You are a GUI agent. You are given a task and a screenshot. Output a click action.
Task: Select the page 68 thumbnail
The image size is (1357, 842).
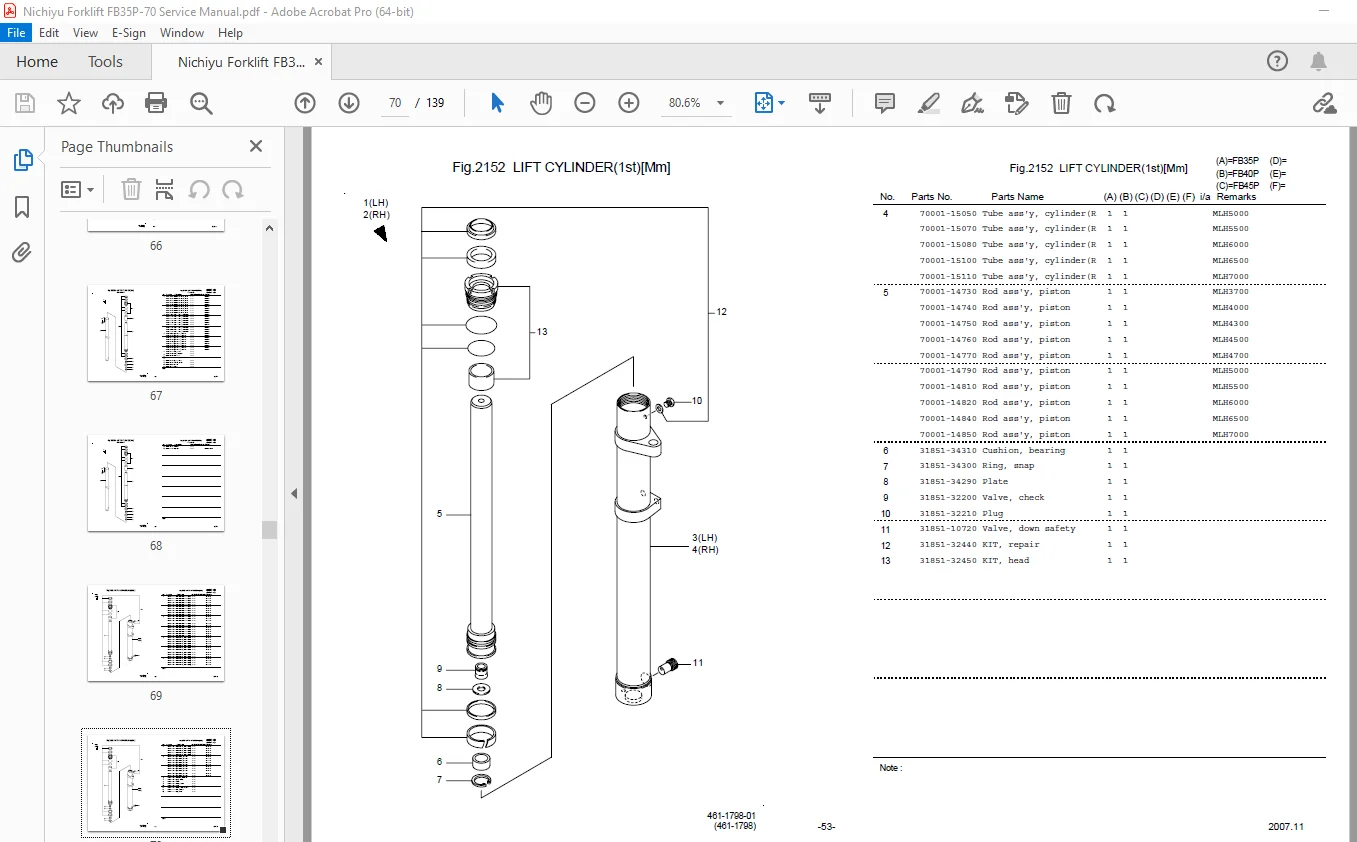156,483
